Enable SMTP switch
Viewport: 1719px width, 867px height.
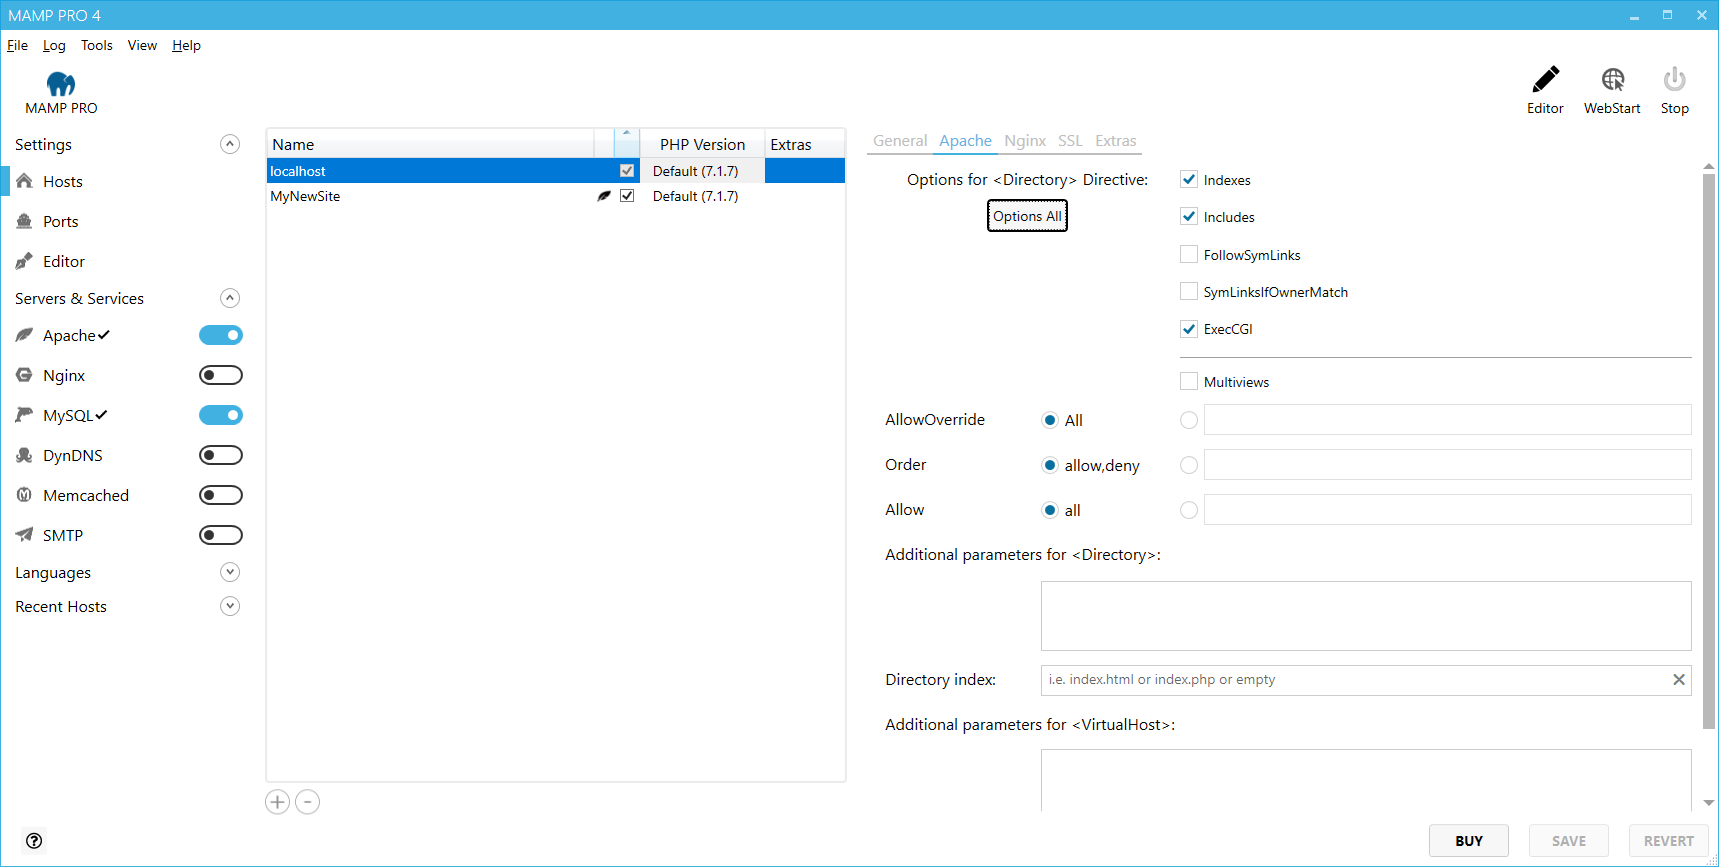(x=221, y=535)
